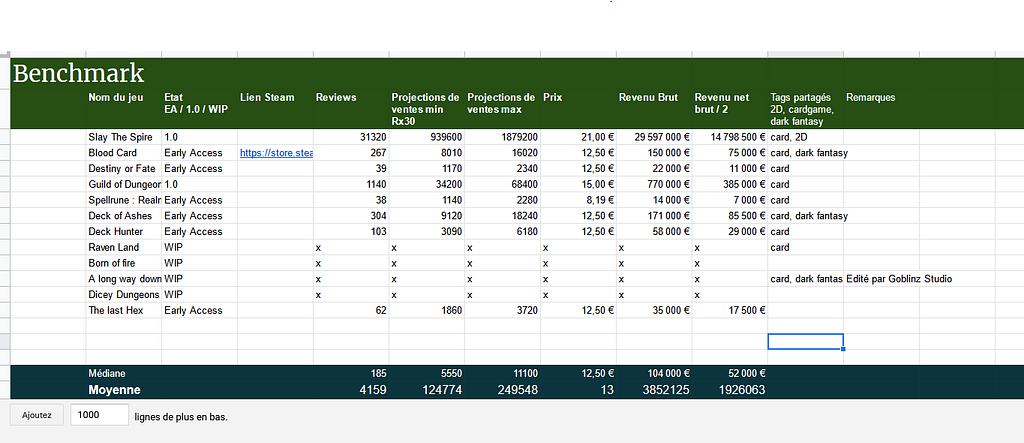This screenshot has height=443, width=1024.
Task: Click the Revenu Brut header cell
Action: coord(654,108)
